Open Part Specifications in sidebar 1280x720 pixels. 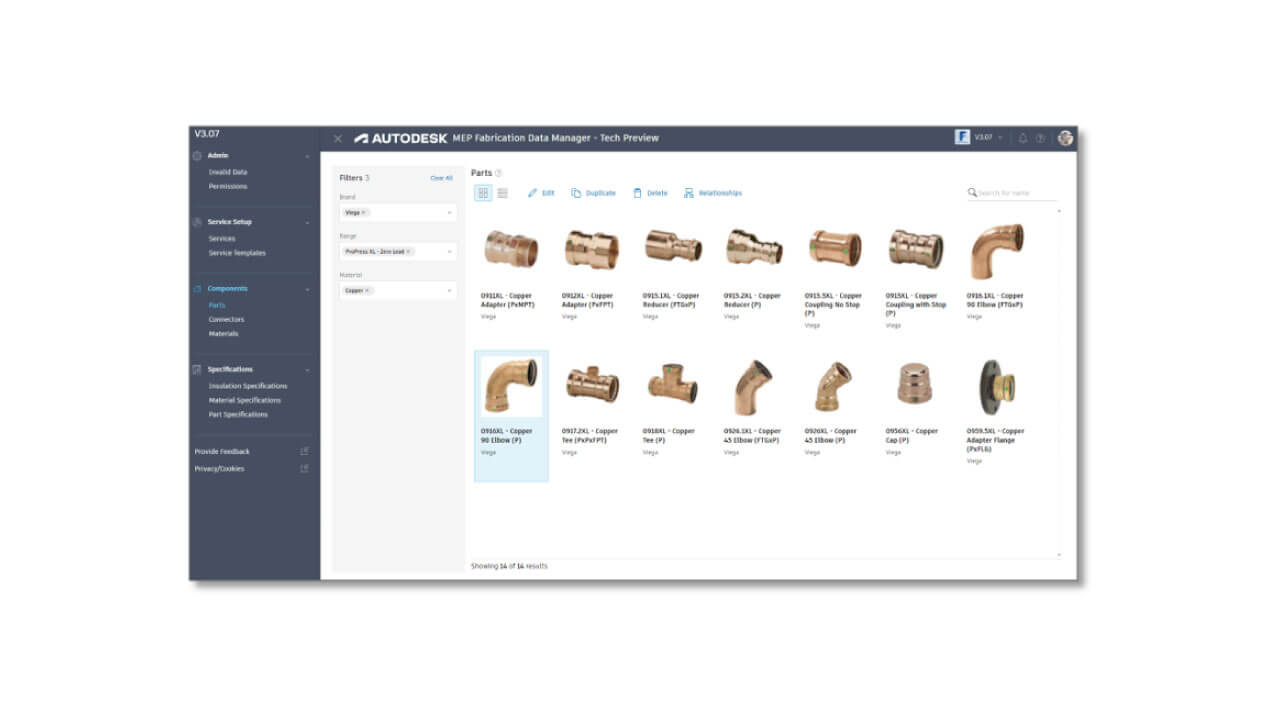(x=238, y=415)
